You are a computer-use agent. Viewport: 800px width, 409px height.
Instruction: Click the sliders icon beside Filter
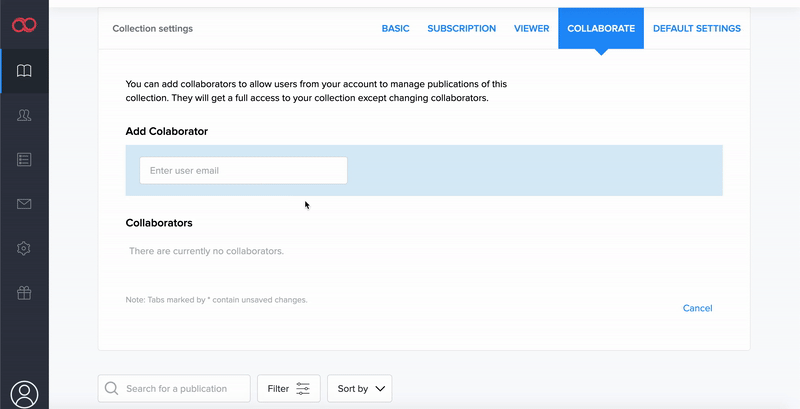click(303, 389)
